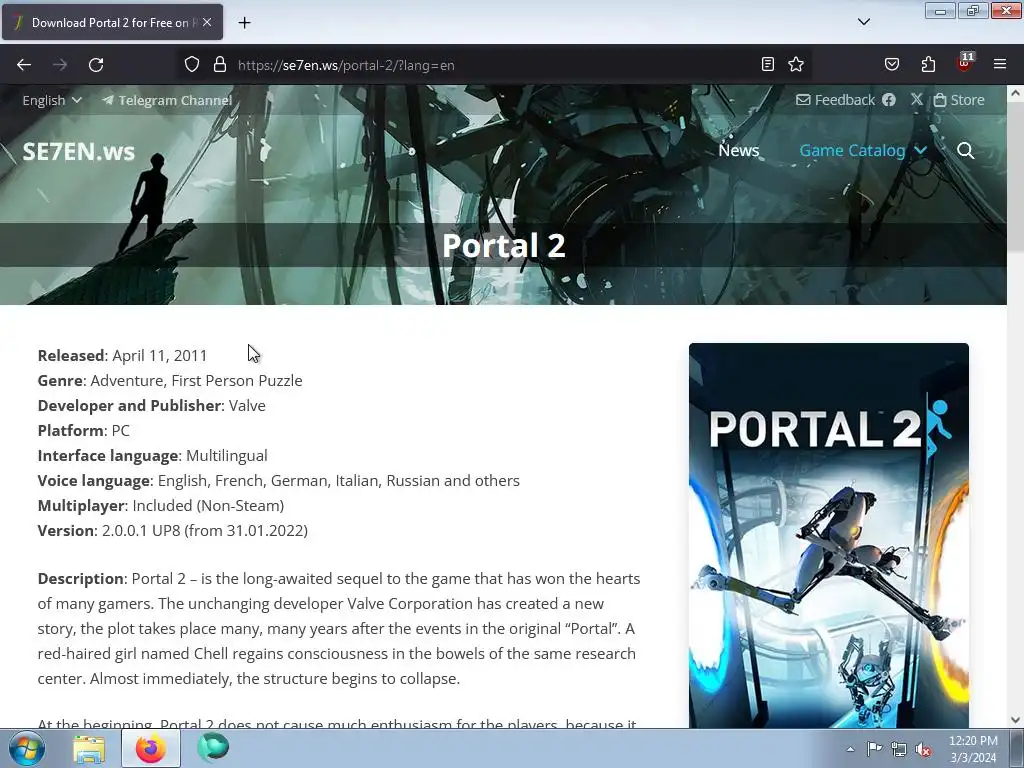This screenshot has height=768, width=1024.
Task: Show desktop button at taskbar end
Action: pos(1017,748)
